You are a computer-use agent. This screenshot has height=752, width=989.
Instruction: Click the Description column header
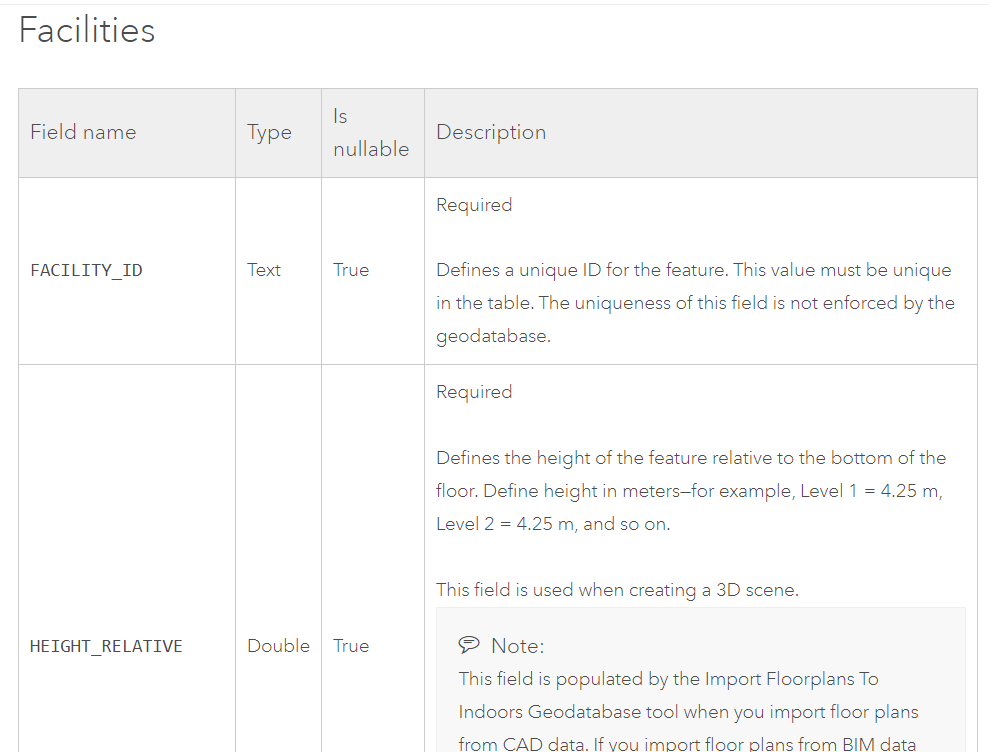491,131
